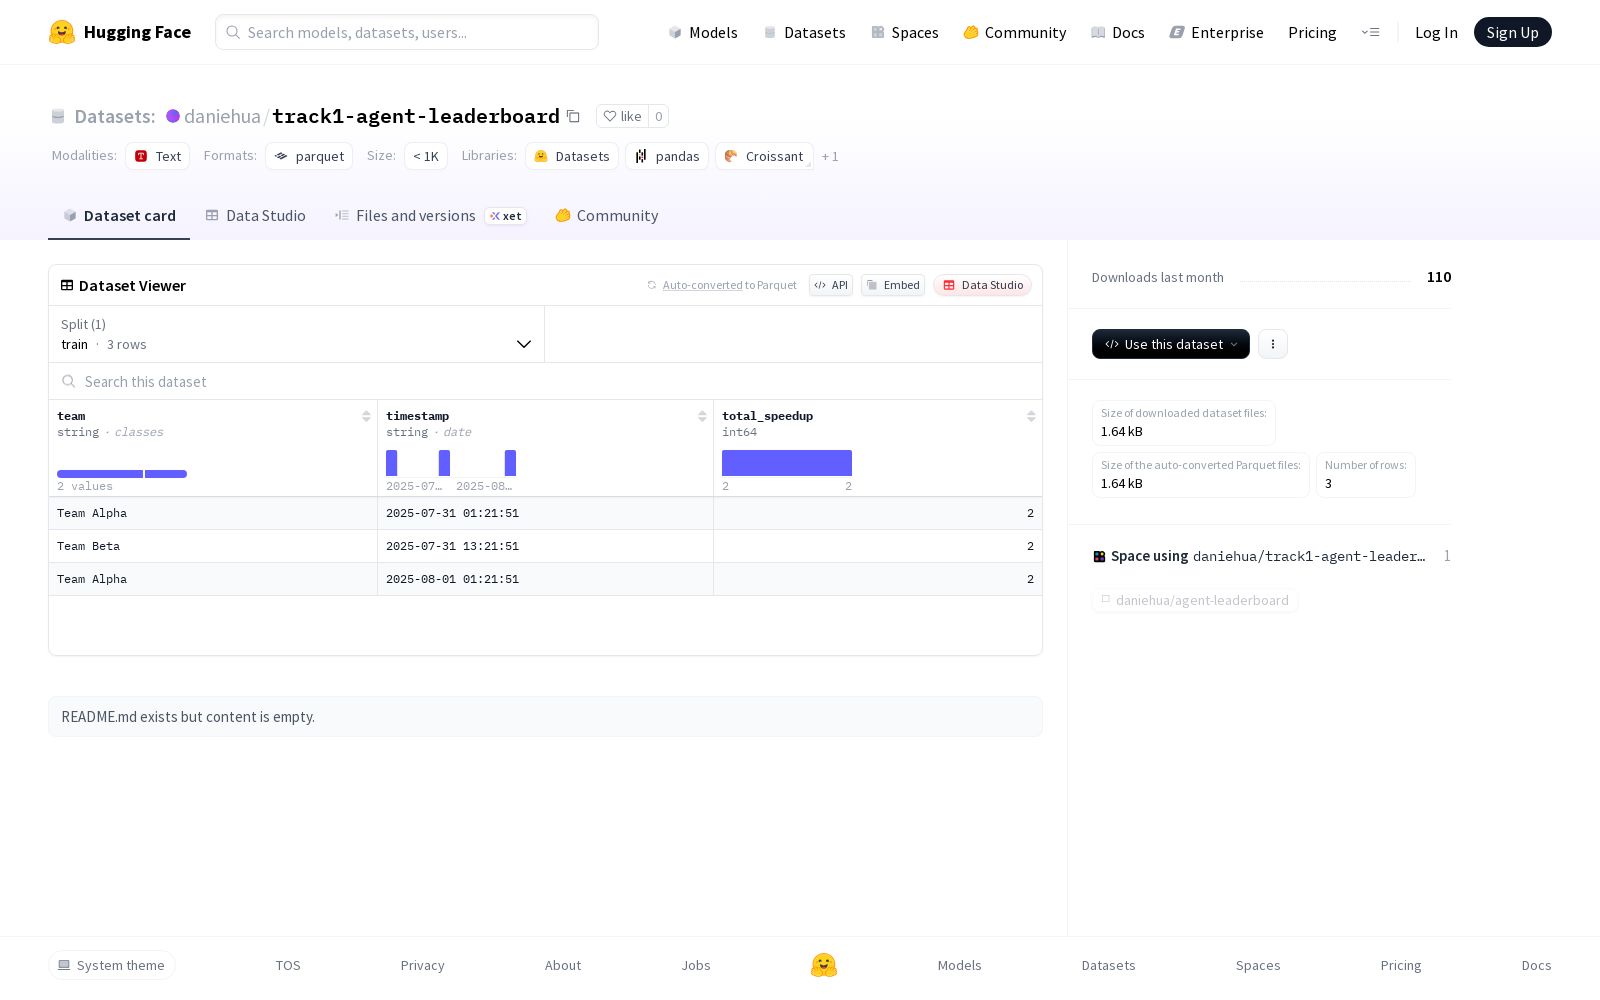The height and width of the screenshot is (1000, 1600).
Task: Click the Sign Up button
Action: pos(1512,32)
